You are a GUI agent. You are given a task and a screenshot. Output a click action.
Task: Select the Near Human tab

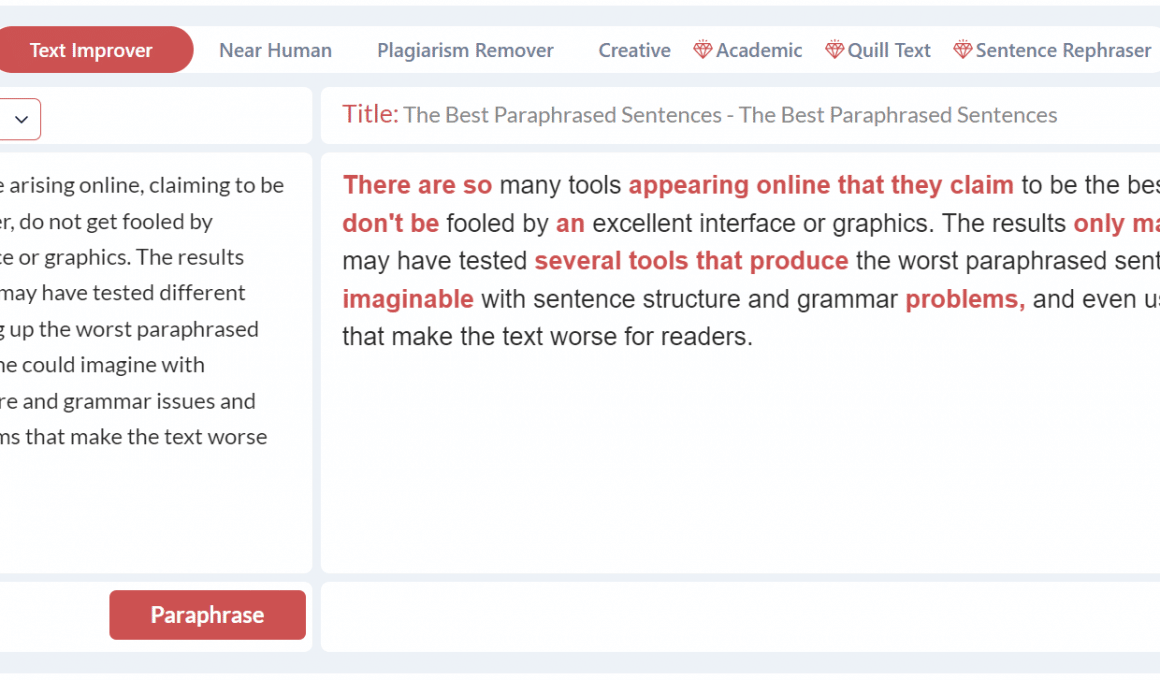coord(275,50)
